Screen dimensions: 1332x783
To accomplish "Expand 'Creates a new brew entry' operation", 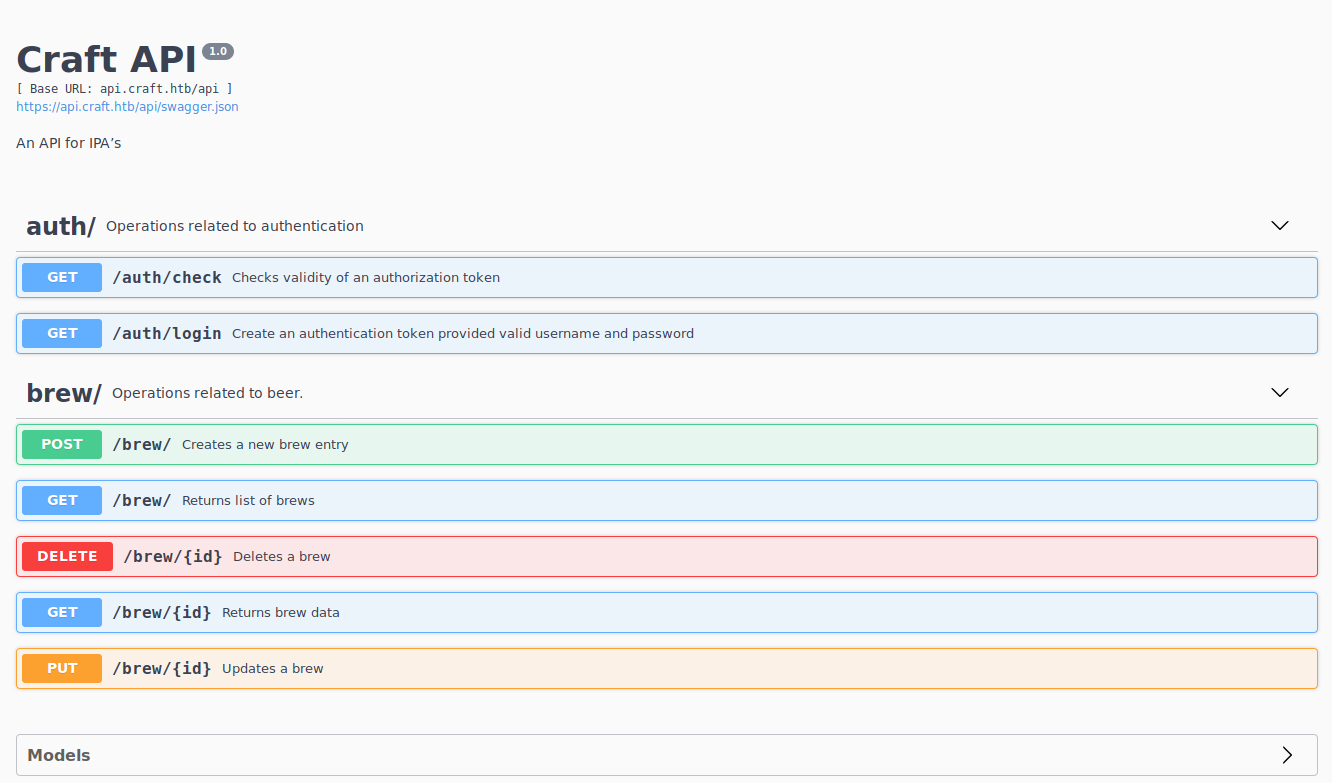I will click(x=265, y=444).
